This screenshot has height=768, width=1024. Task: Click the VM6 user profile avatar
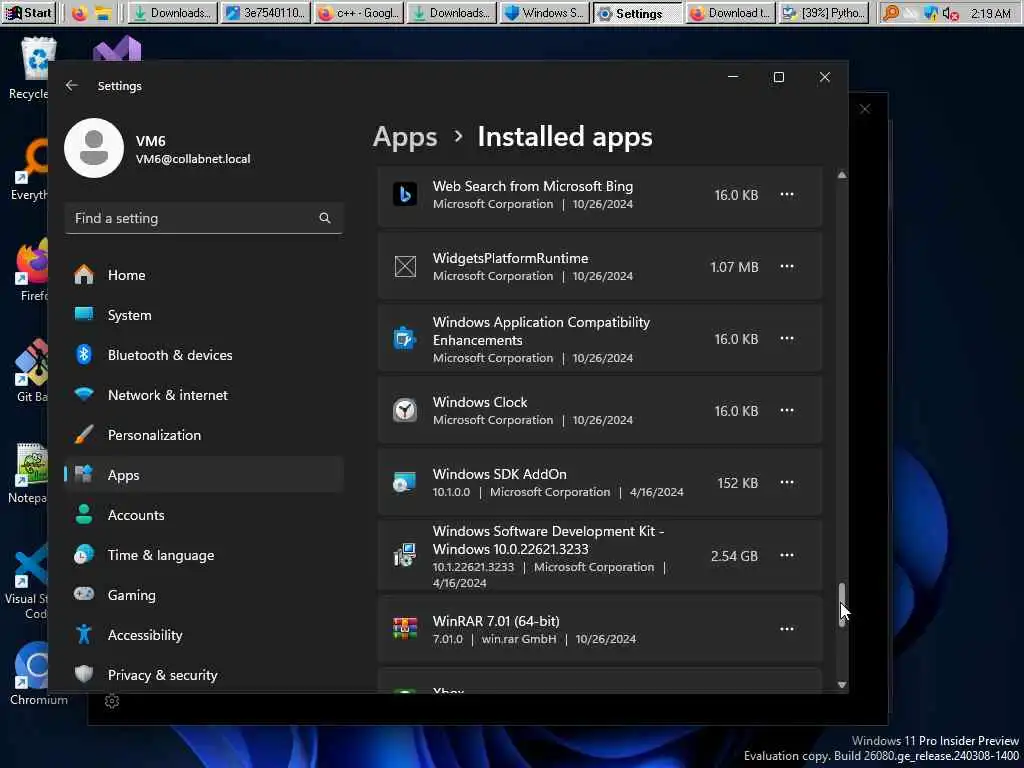coord(94,148)
